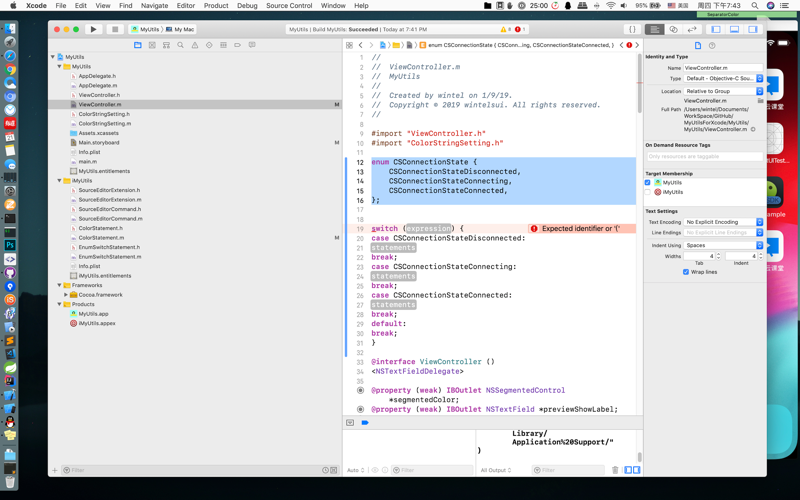Screen dimensions: 800x500
Task: Open the file Type dropdown
Action: pyautogui.click(x=723, y=79)
